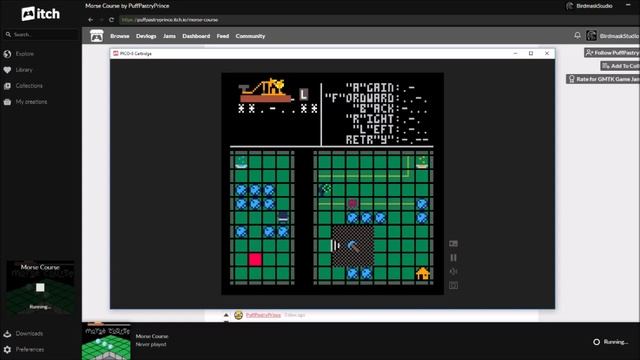Upvote the PuffPastryPrince comment
Viewport: 640px width, 360px height.
coord(226,314)
